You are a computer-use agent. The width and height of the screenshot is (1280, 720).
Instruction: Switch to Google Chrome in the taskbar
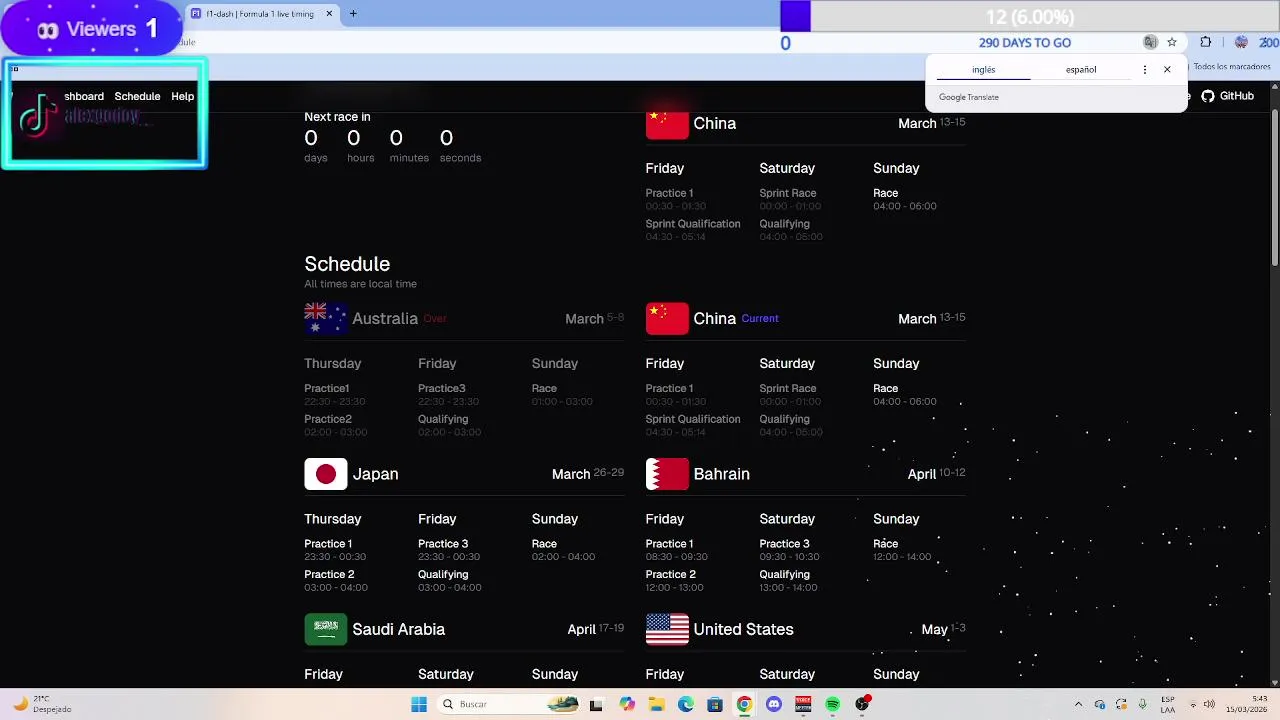click(744, 704)
